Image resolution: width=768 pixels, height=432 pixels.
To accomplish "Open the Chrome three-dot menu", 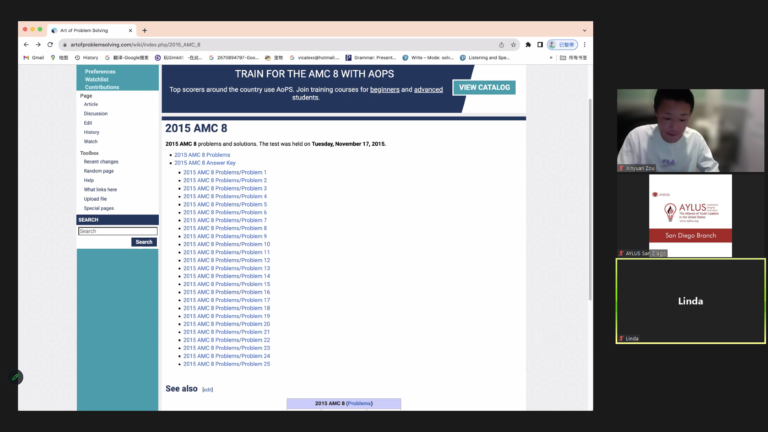I will (x=584, y=45).
